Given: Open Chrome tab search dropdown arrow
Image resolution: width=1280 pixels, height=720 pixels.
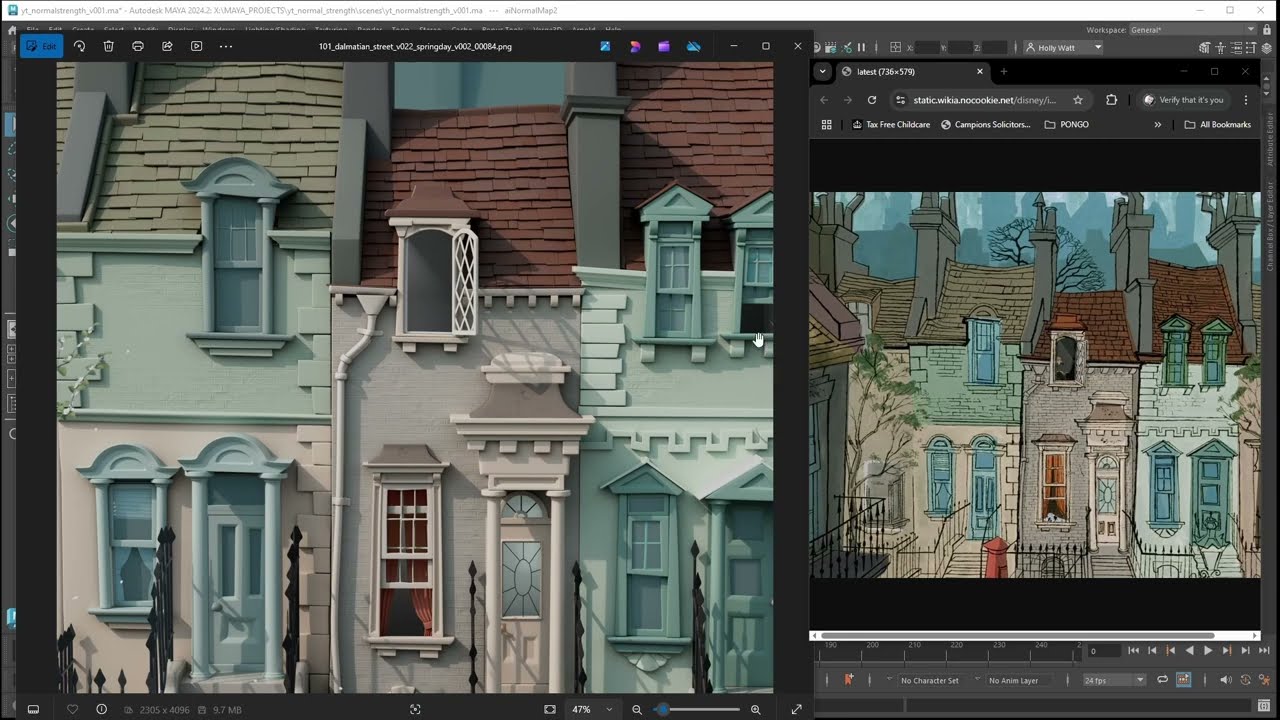Looking at the screenshot, I should click(x=822, y=71).
